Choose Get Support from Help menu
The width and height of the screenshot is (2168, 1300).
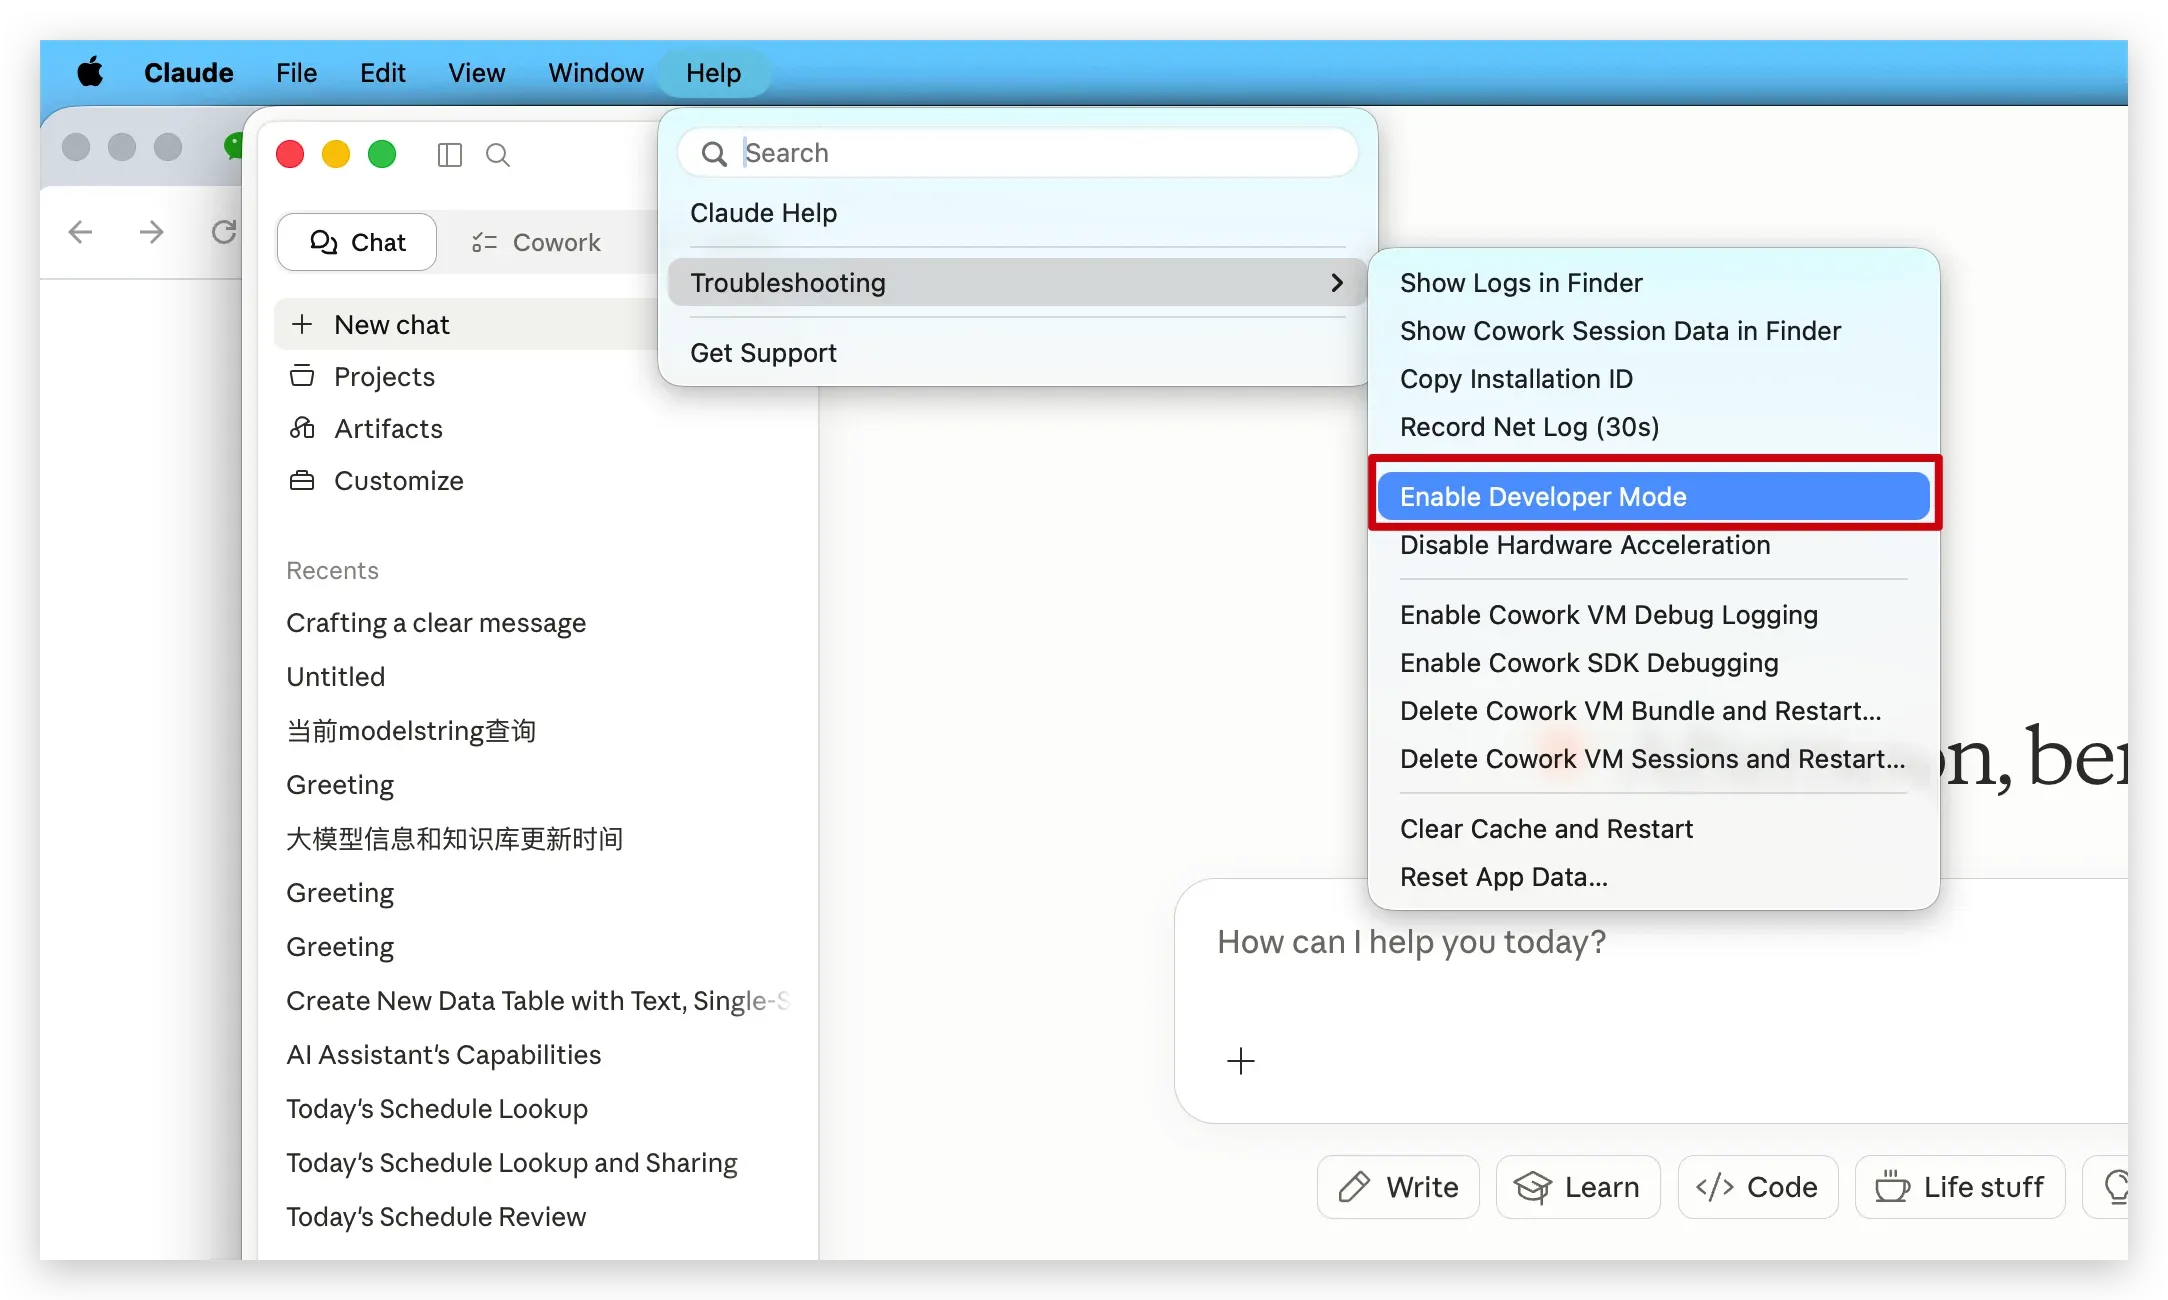click(1018, 353)
